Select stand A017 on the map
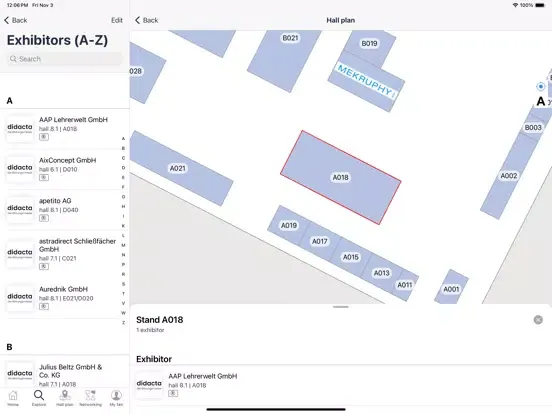Screen dimensions: 552x414 tap(320, 242)
